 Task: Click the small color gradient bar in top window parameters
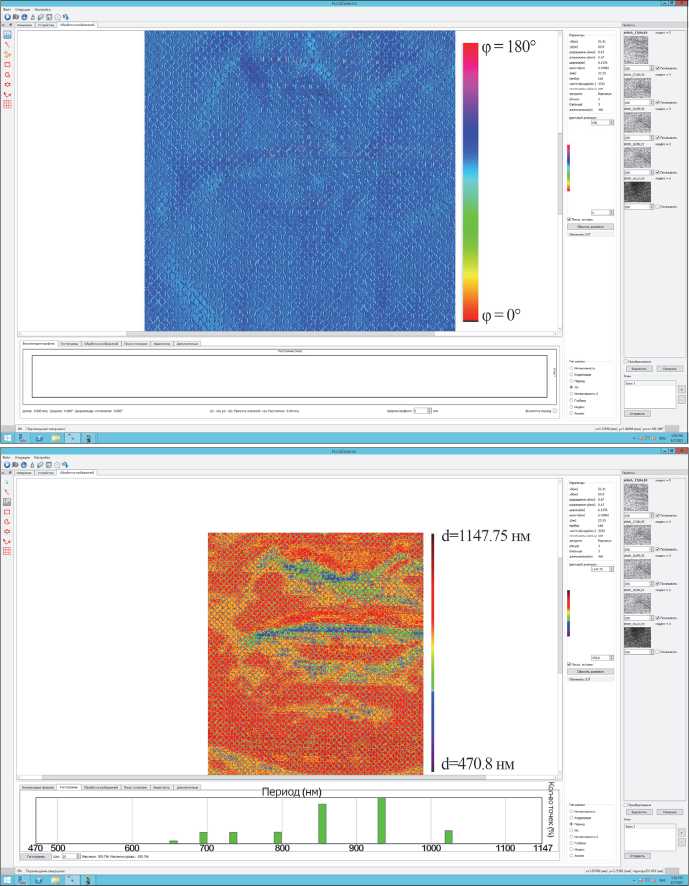tap(569, 168)
